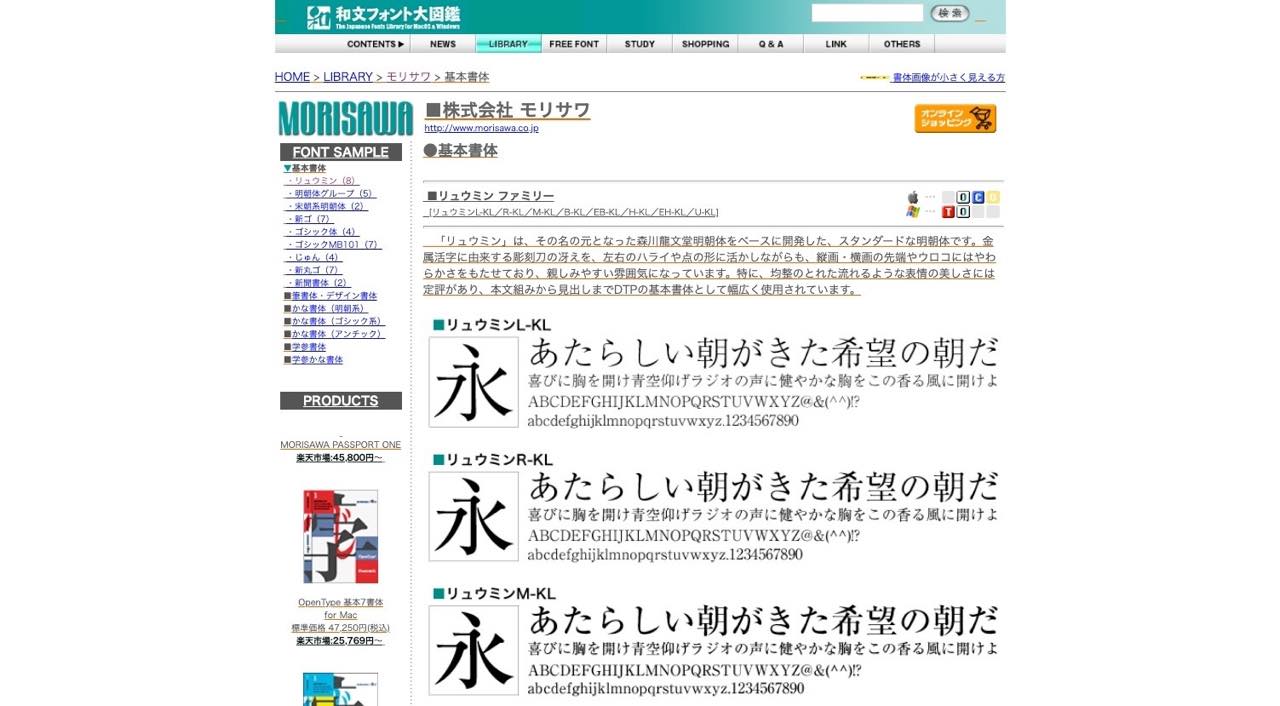1280x706 pixels.
Task: Open the 書体画像が小さく見える方 help link
Action: tap(948, 77)
